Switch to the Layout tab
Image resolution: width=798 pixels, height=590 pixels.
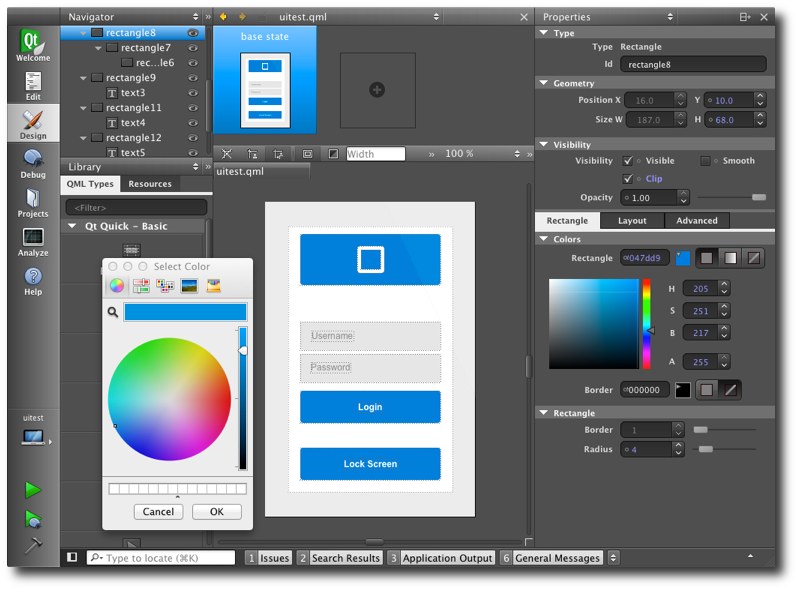[x=632, y=220]
